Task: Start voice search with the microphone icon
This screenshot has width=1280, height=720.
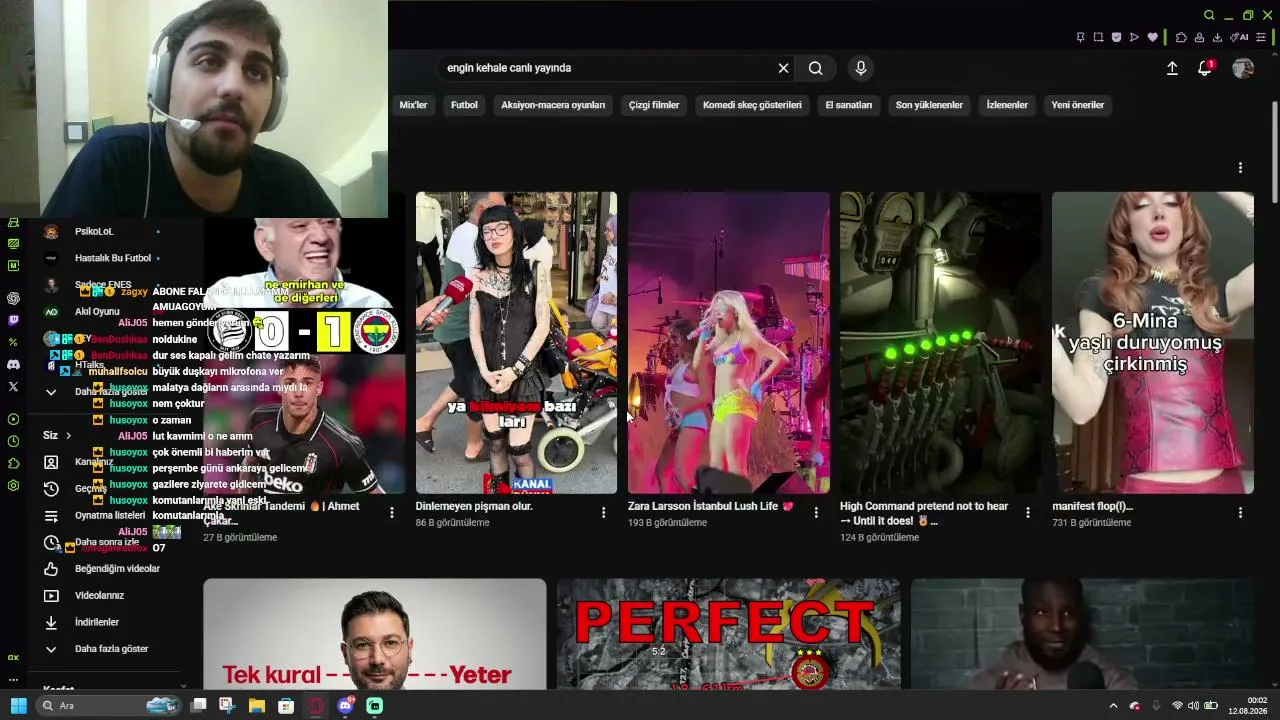Action: [x=861, y=68]
